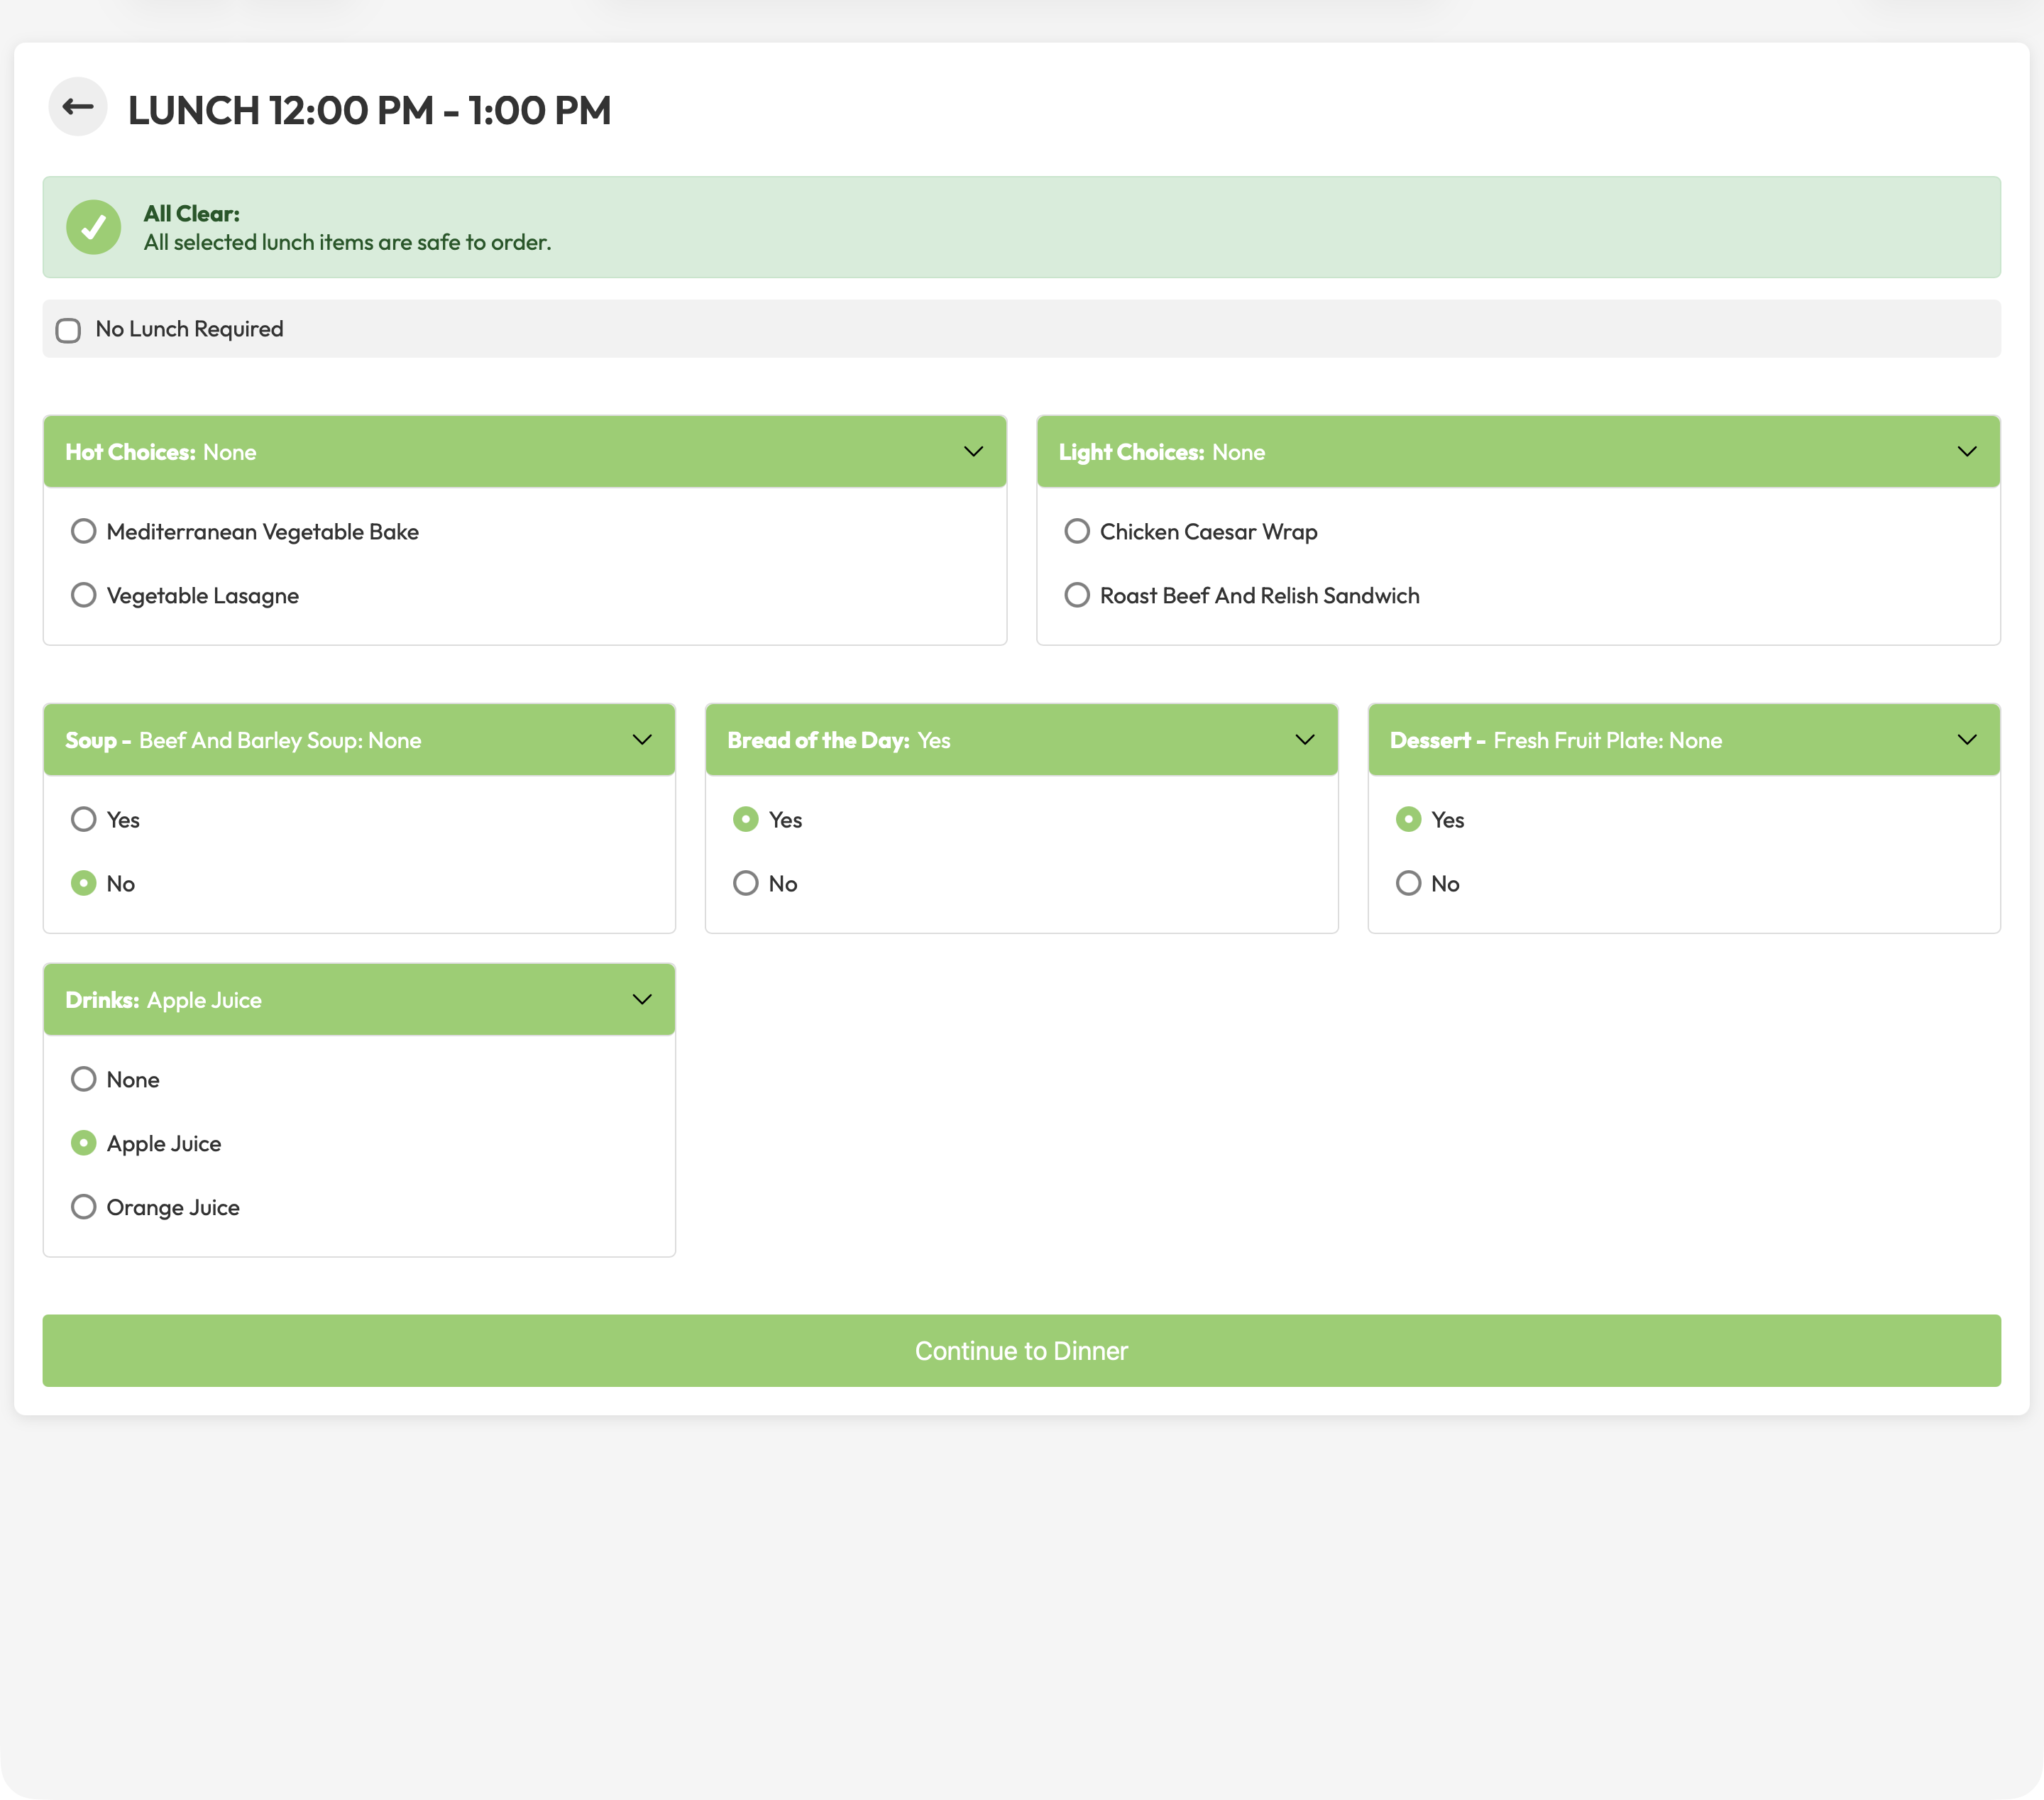Choose Roast Beef And Relish Sandwich option
Screen dimensions: 2044x1800
coord(1077,595)
